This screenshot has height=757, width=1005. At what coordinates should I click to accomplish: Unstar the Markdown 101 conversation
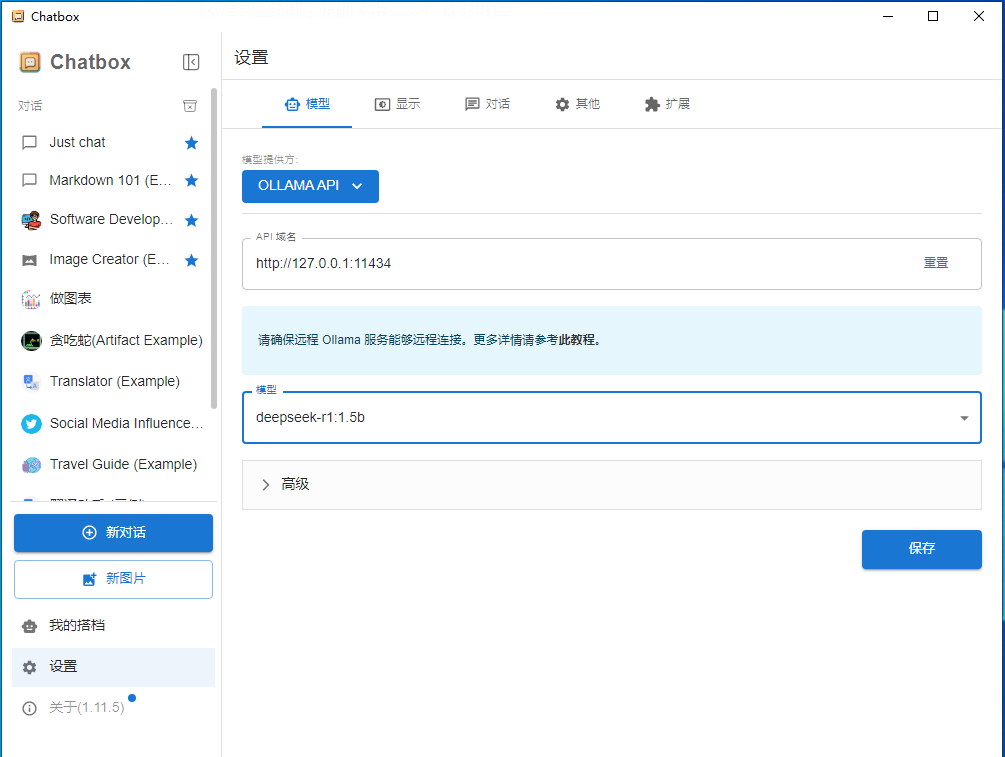pyautogui.click(x=191, y=181)
